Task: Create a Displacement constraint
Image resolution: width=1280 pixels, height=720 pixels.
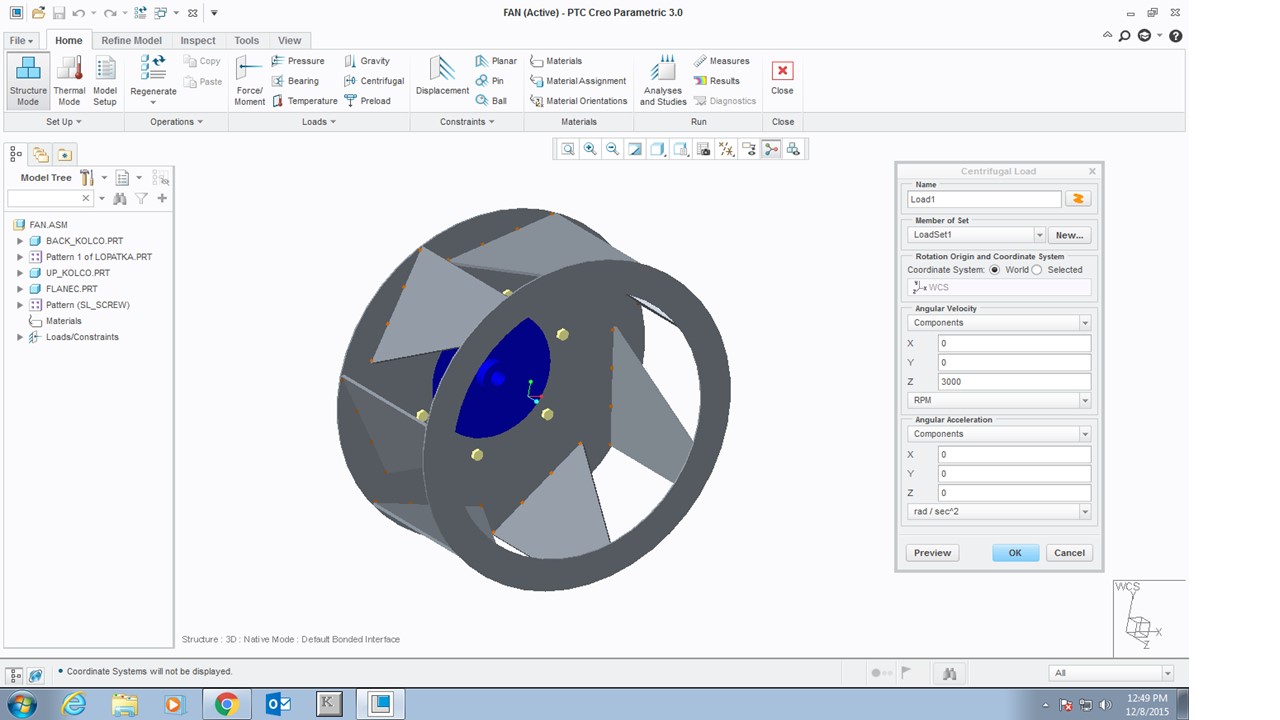Action: pyautogui.click(x=442, y=76)
